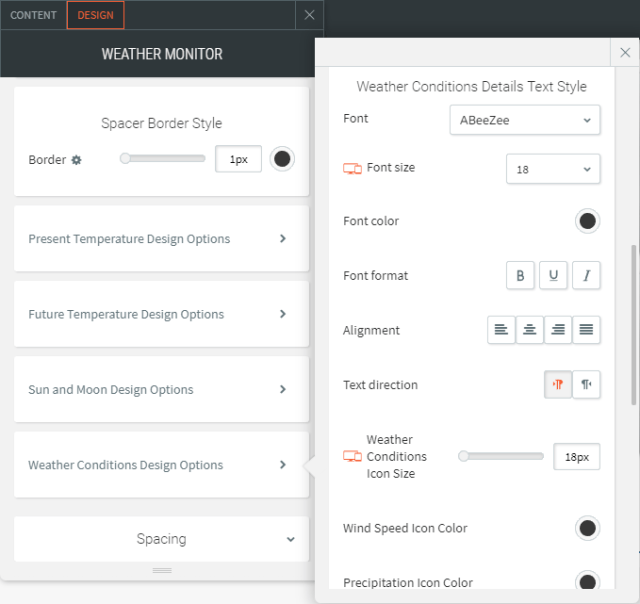Open the Font dropdown showing ABeeZee

tap(525, 120)
